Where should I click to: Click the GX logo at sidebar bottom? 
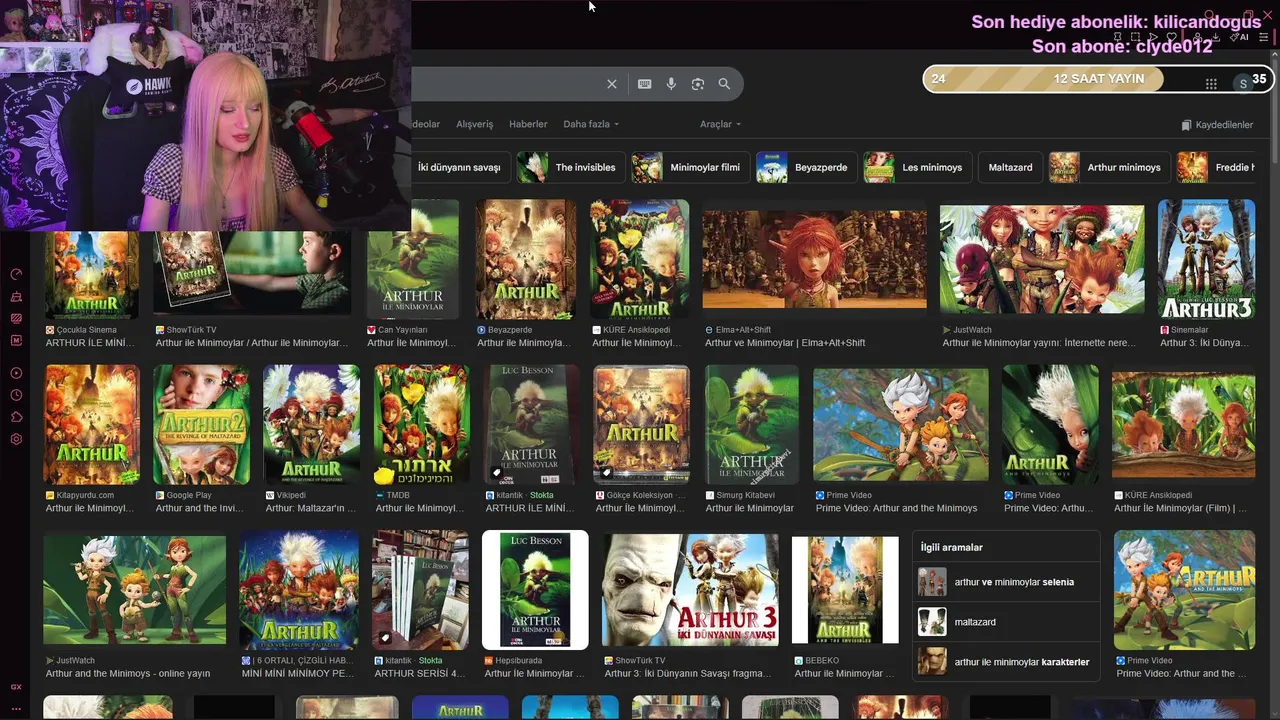coord(16,687)
